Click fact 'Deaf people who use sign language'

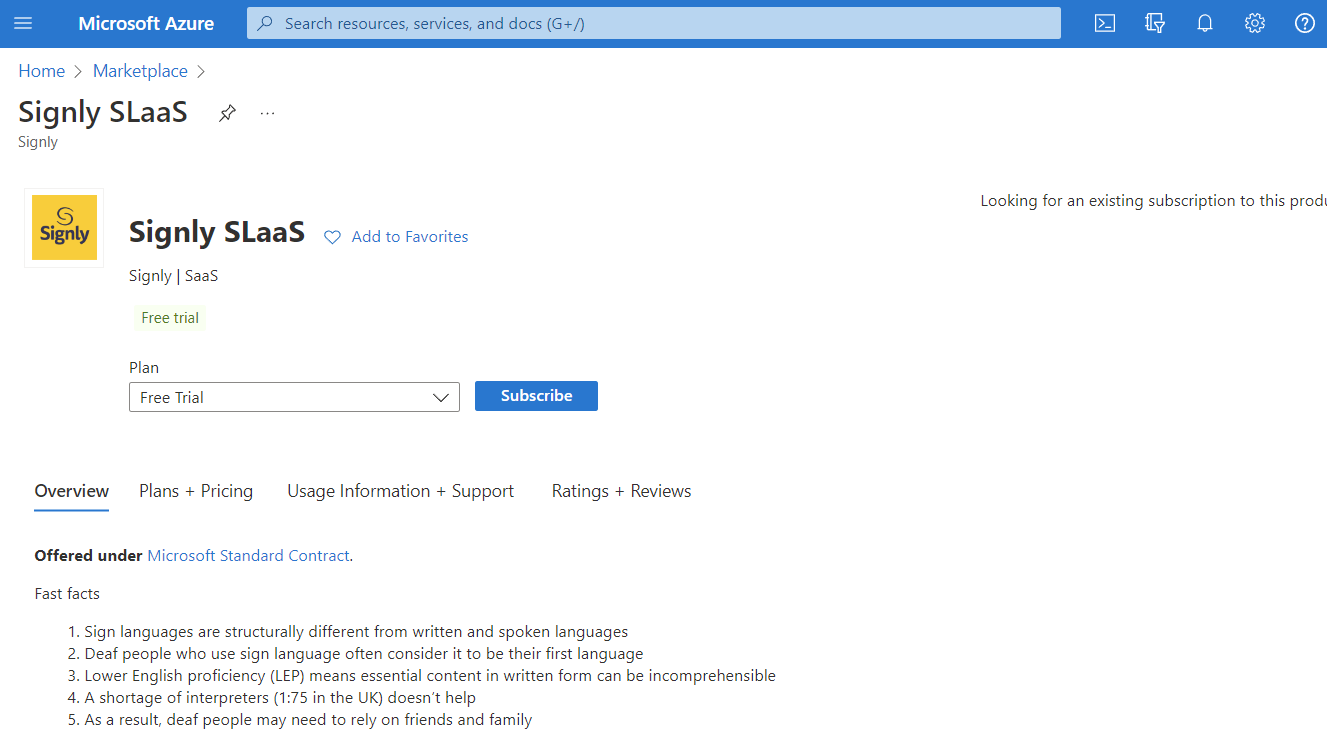[x=364, y=654]
